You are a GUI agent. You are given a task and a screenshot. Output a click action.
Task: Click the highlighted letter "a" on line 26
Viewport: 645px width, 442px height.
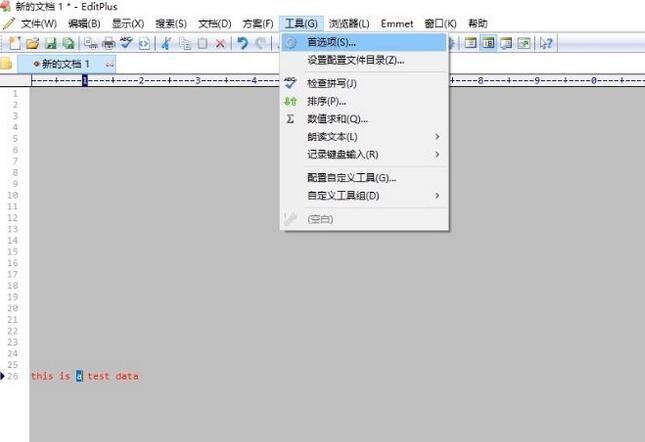pyautogui.click(x=79, y=376)
